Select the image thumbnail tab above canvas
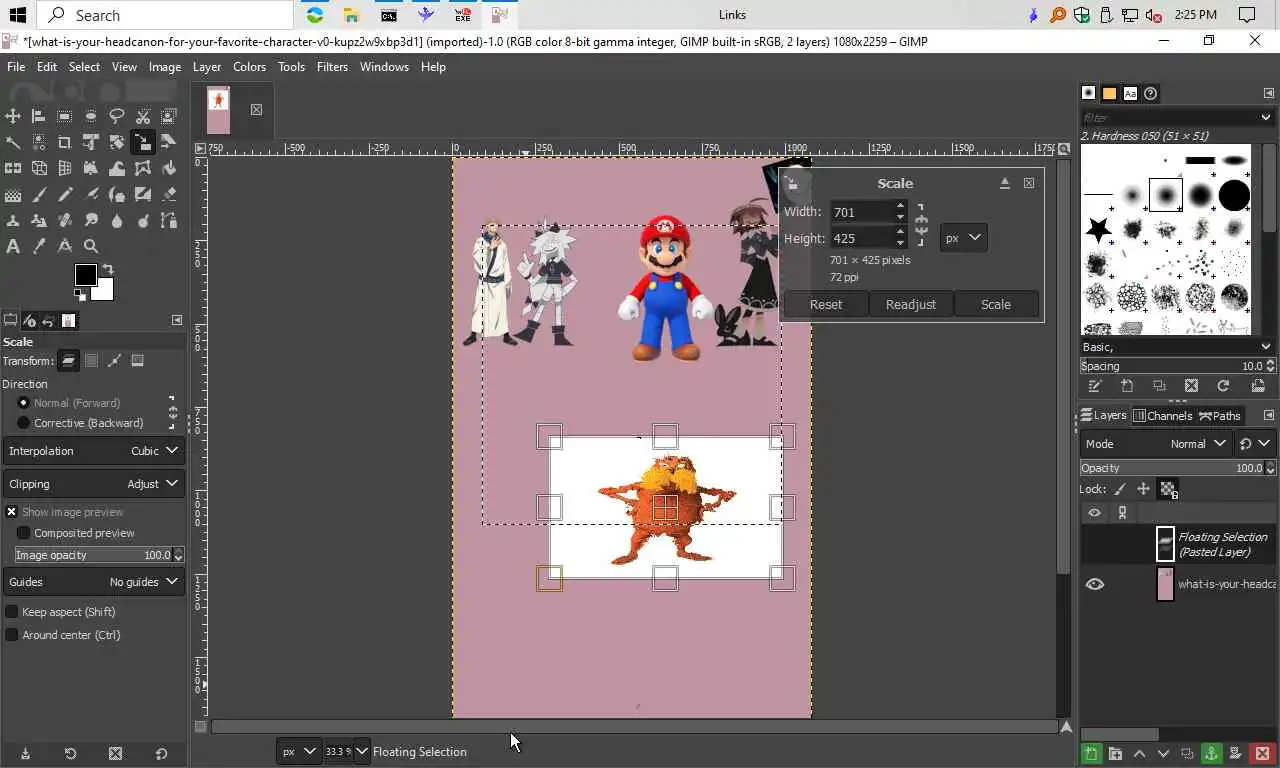Screen dimensions: 1280x768 218,110
